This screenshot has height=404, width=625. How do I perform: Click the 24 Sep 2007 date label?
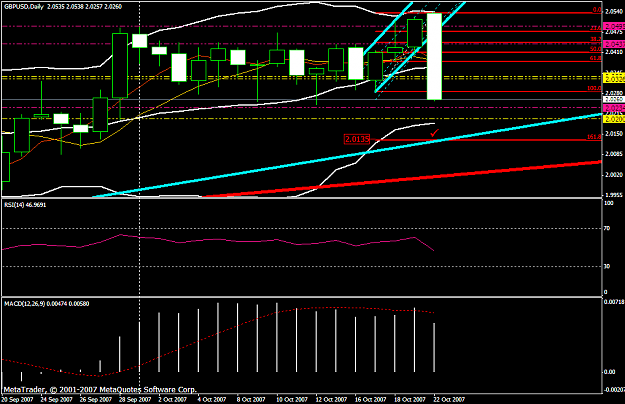[57, 399]
